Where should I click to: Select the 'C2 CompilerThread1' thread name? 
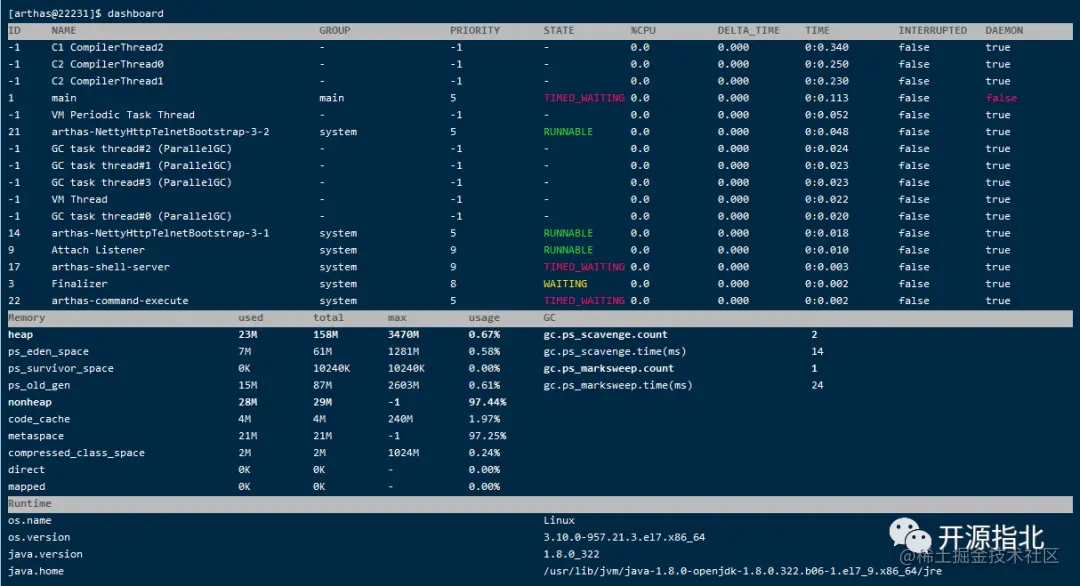click(107, 81)
